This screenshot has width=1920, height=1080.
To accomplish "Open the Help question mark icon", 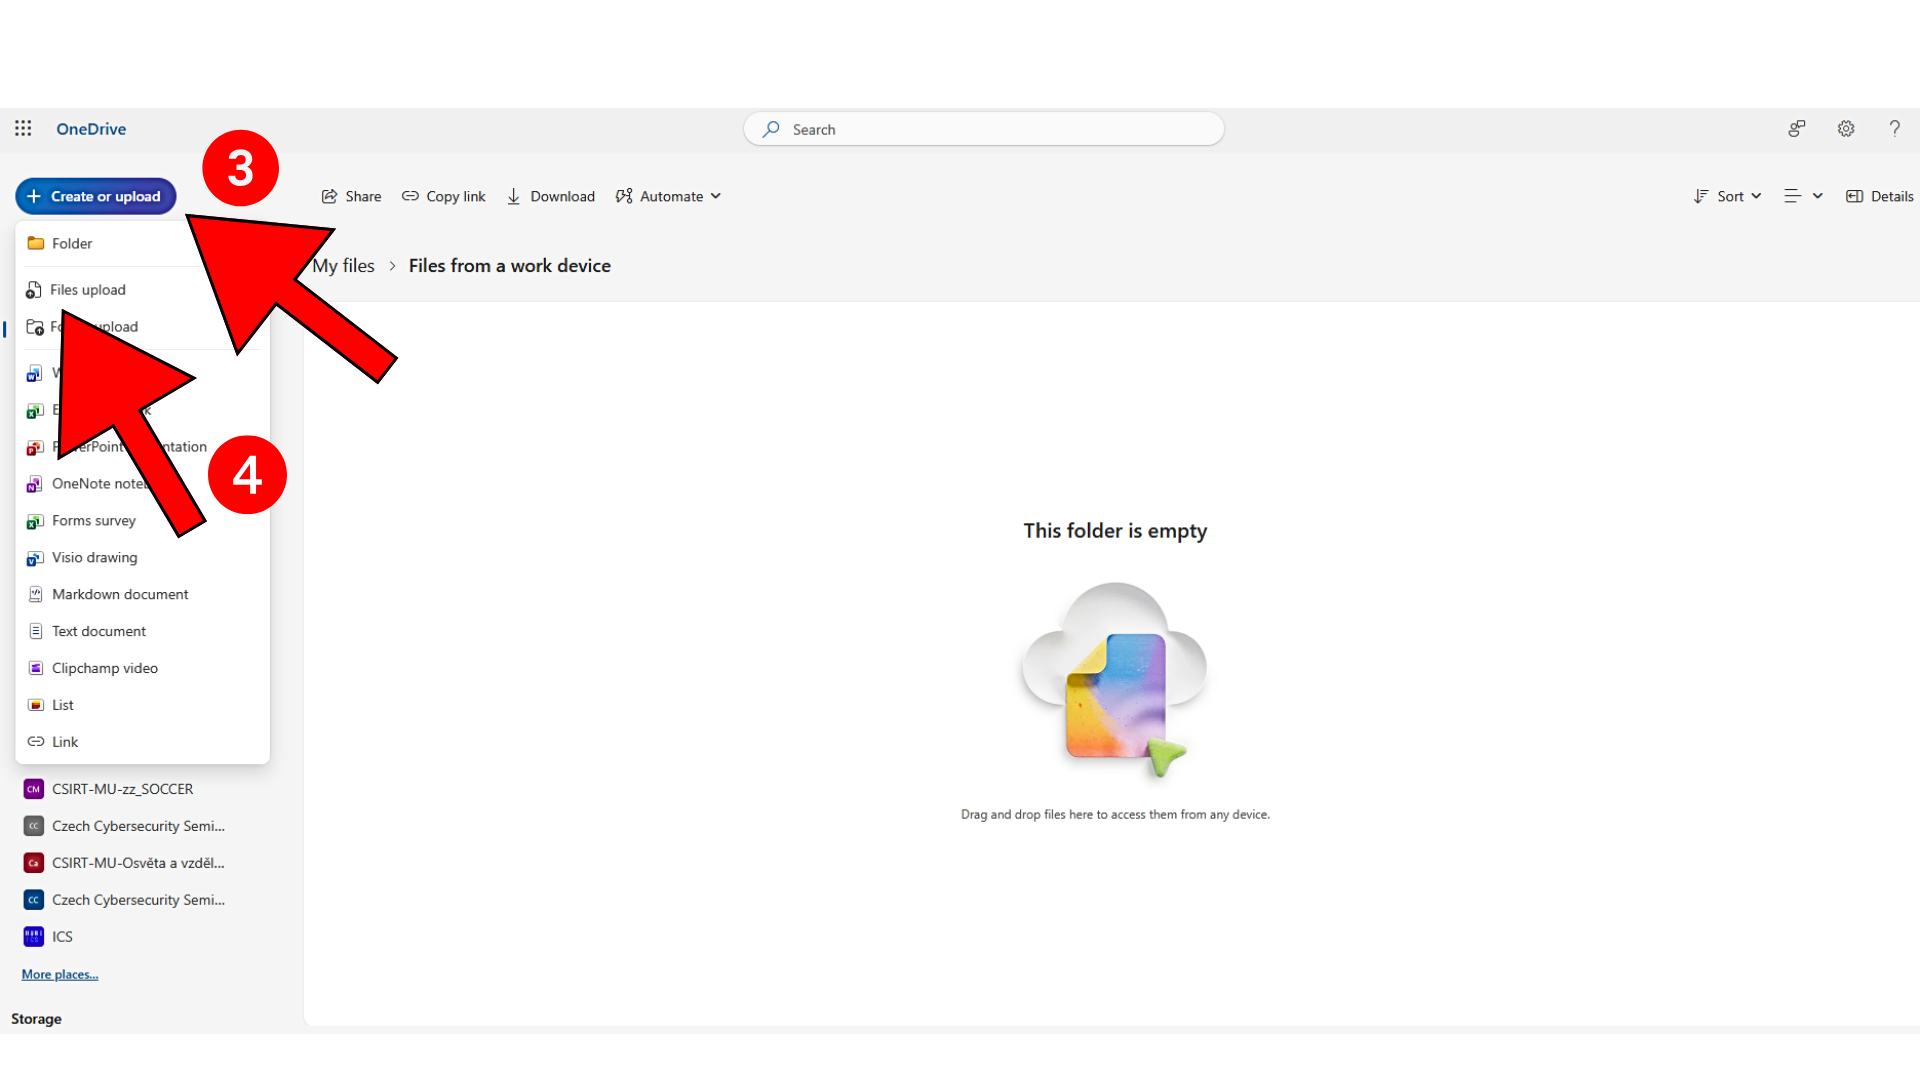I will [x=1894, y=129].
